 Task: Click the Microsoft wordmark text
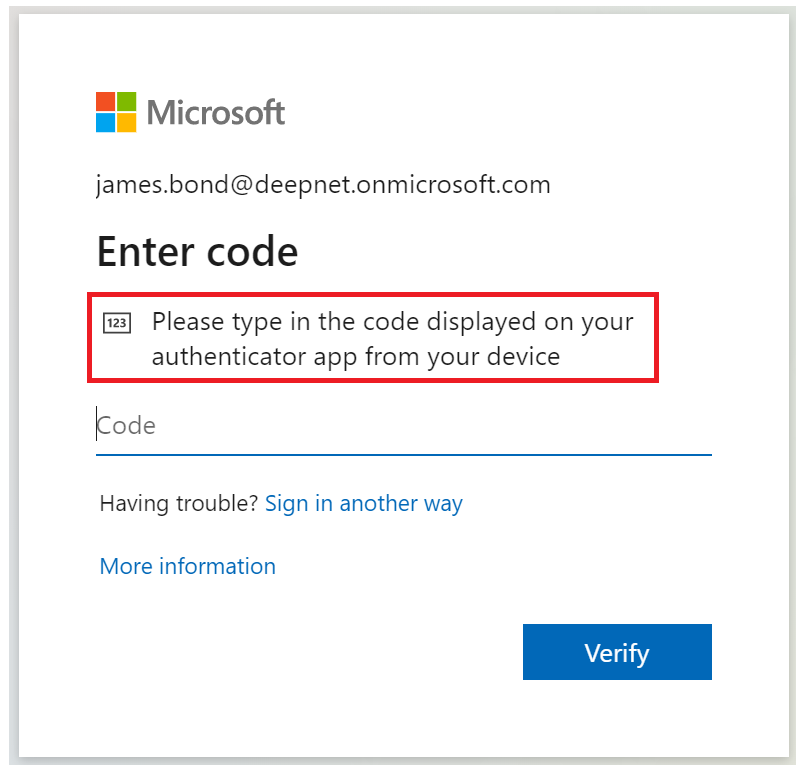pos(216,112)
